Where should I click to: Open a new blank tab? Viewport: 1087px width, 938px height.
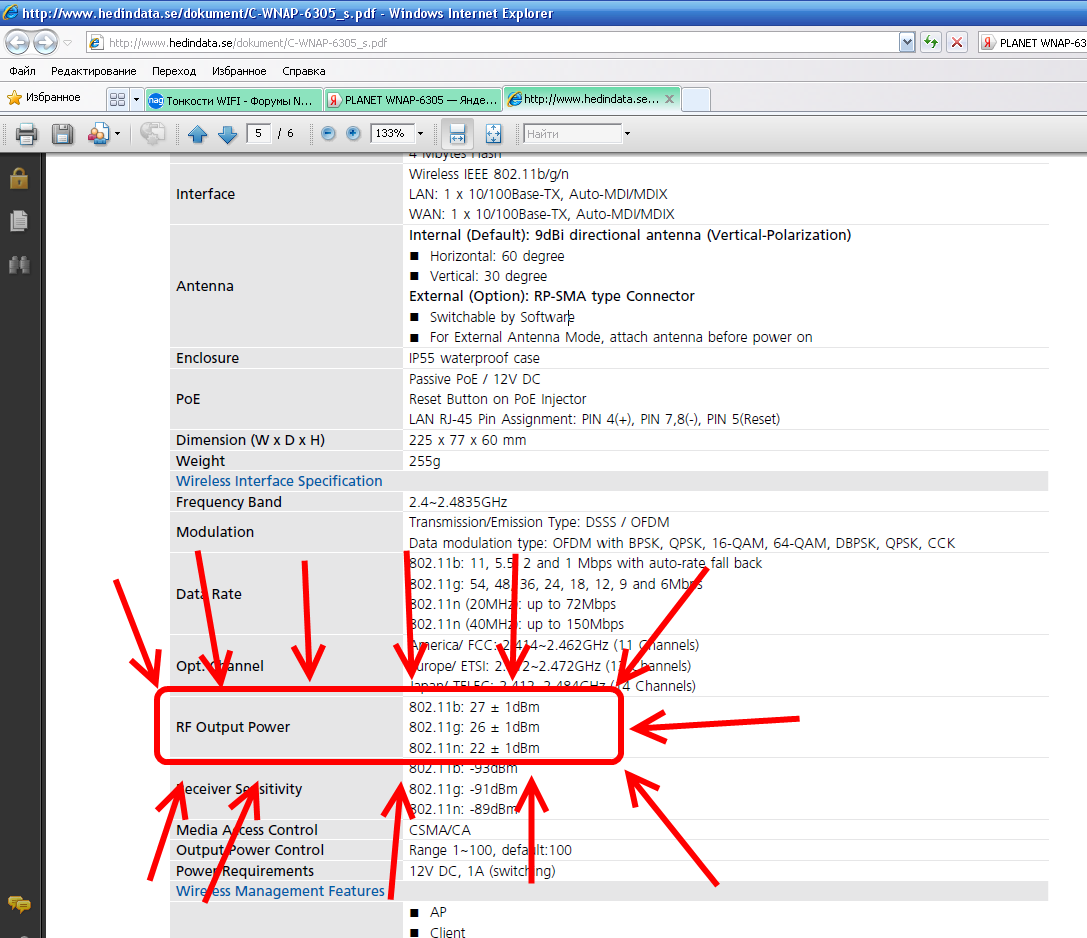click(x=696, y=100)
